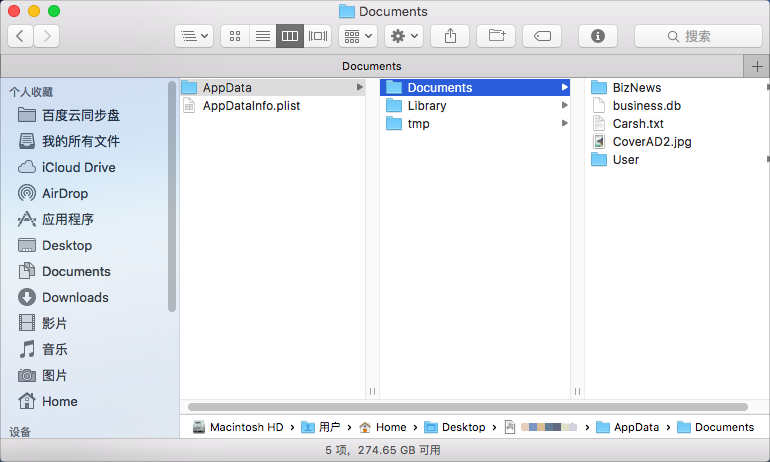770x462 pixels.
Task: Open 音乐 in the sidebar
Action: pos(43,350)
